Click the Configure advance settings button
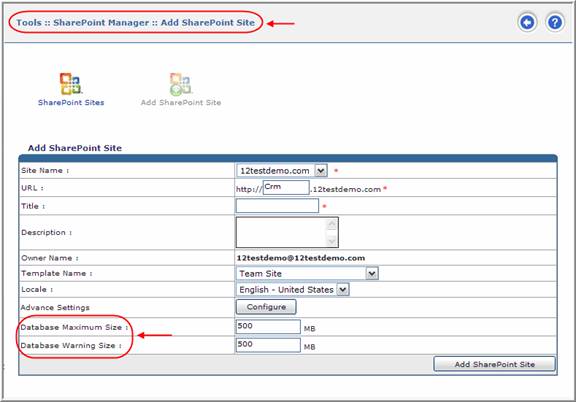This screenshot has height=402, width=576. [x=266, y=307]
